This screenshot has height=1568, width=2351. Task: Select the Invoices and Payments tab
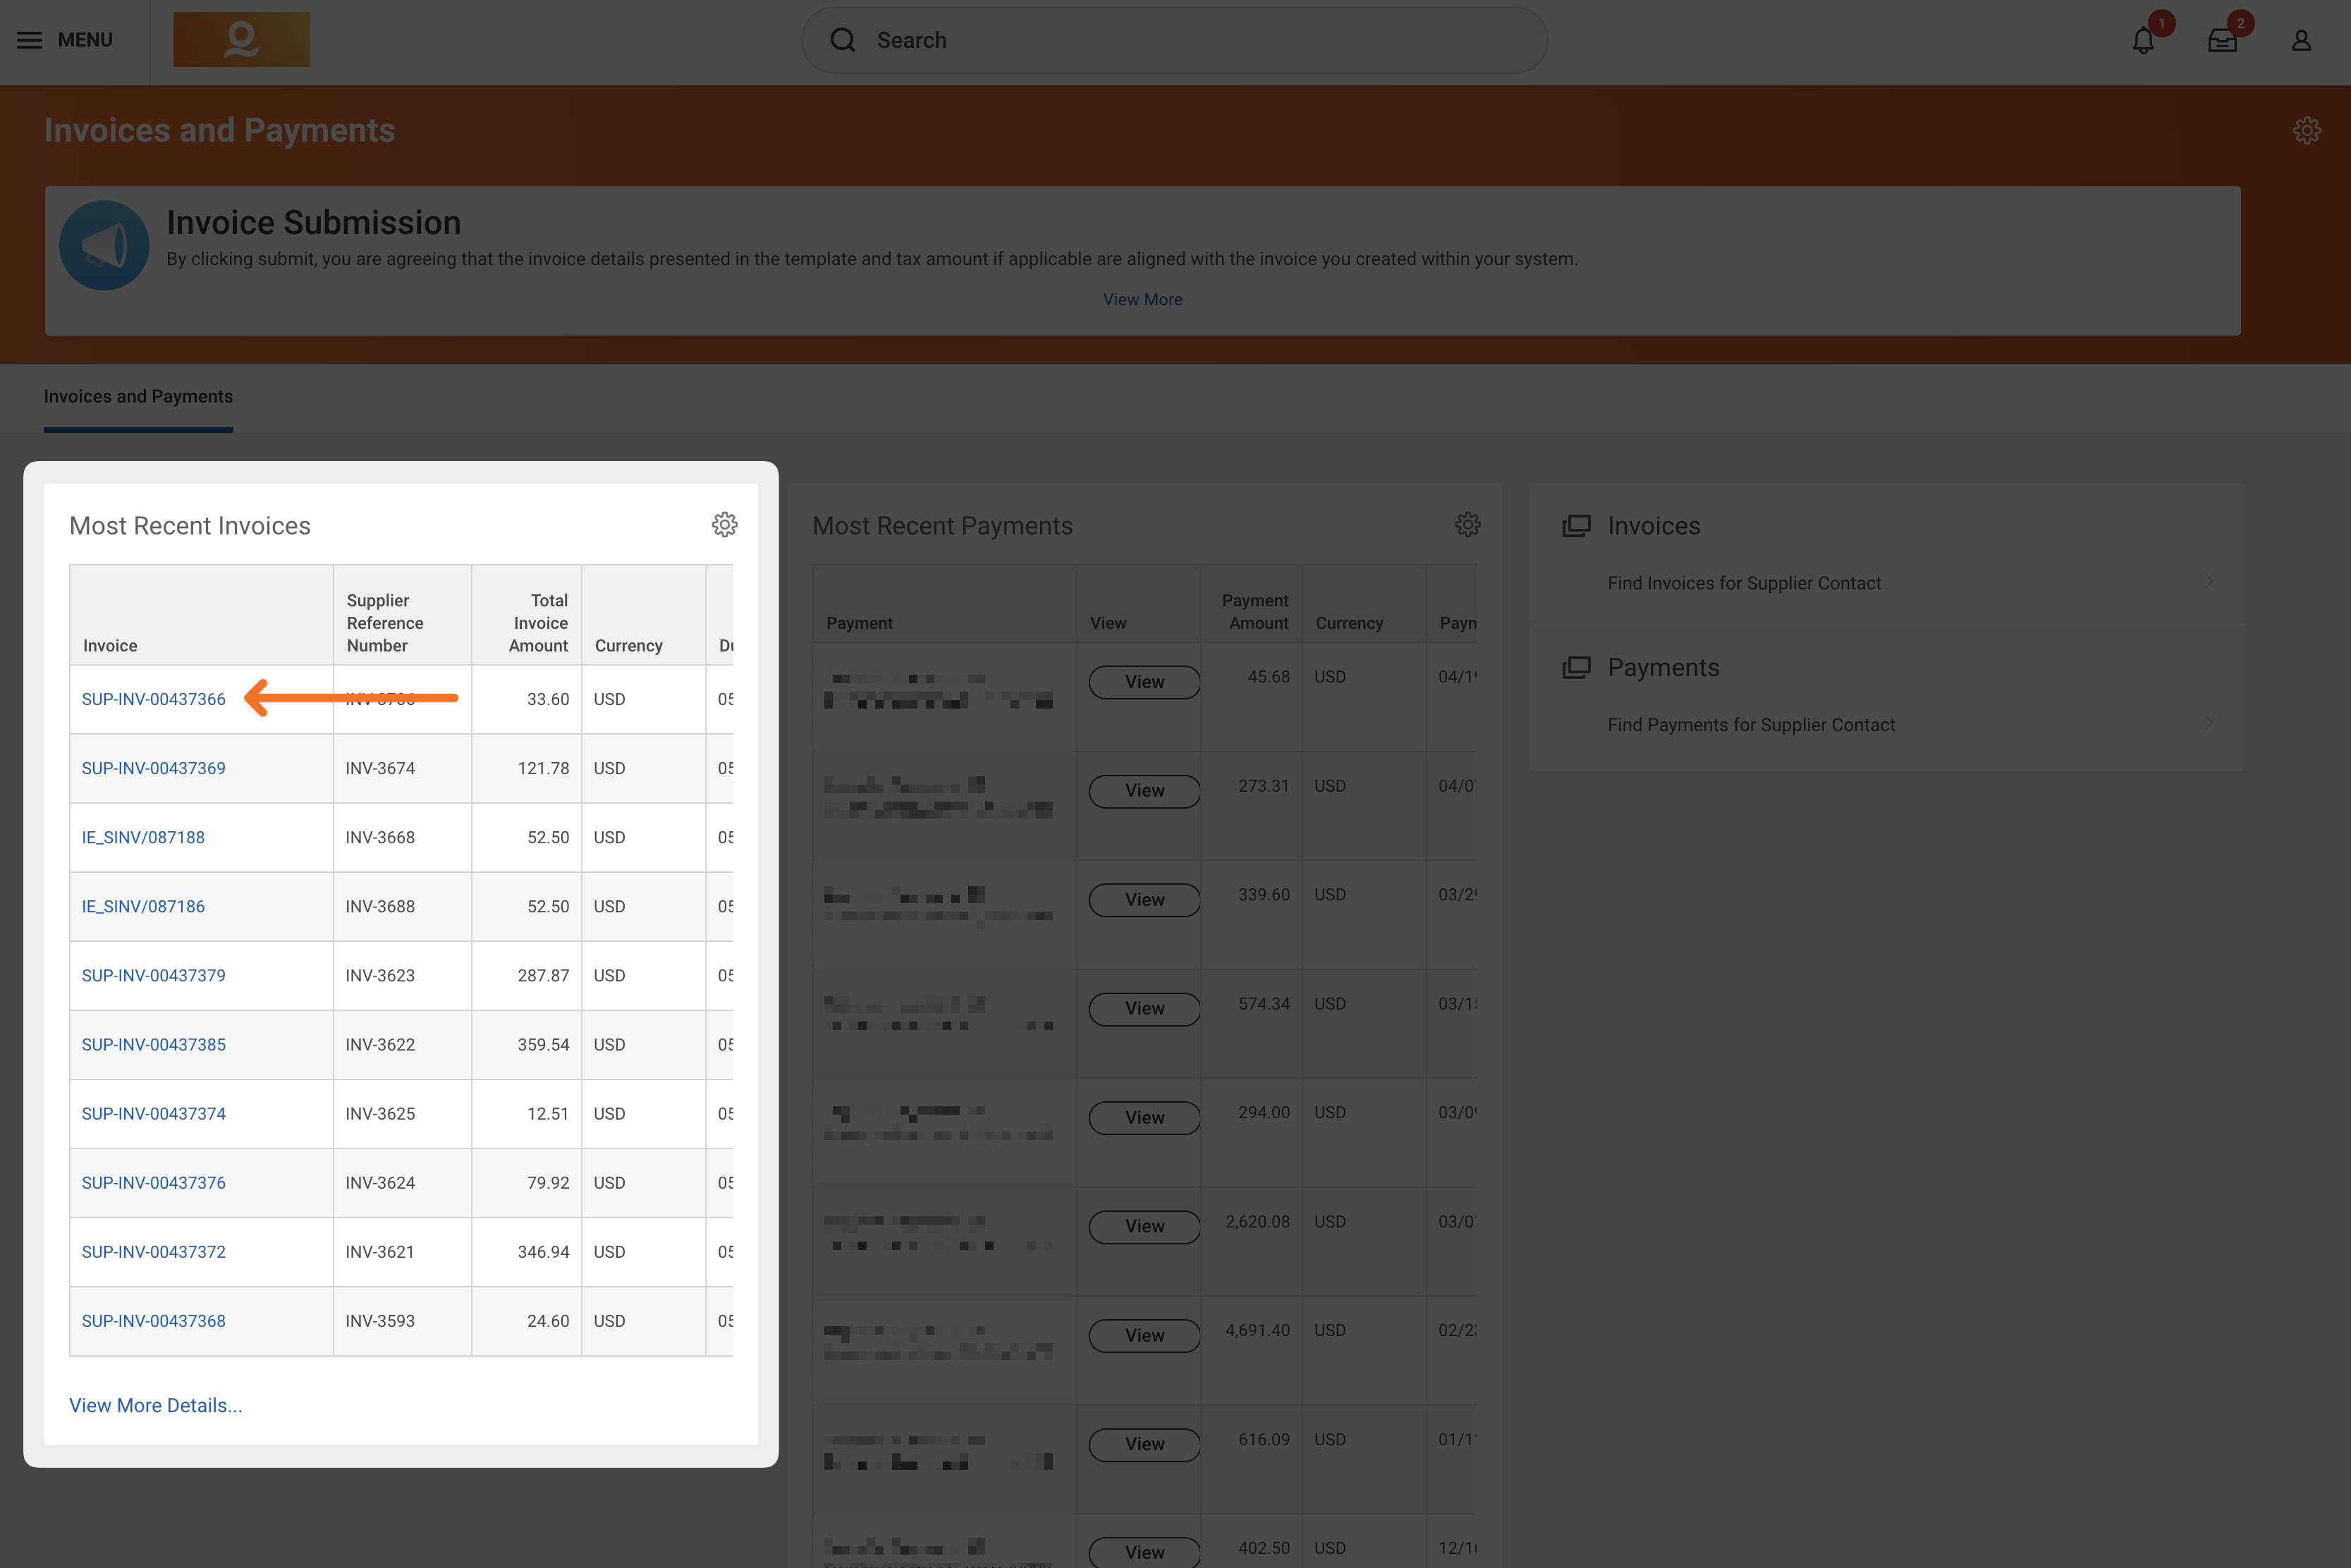pos(138,396)
